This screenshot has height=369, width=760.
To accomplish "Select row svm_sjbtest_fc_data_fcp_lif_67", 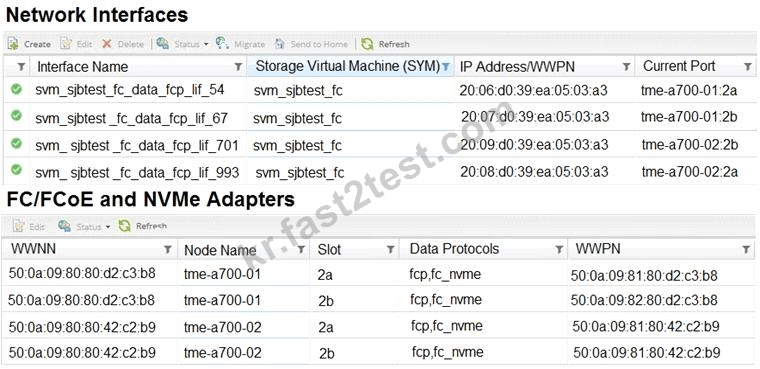I will coord(380,117).
